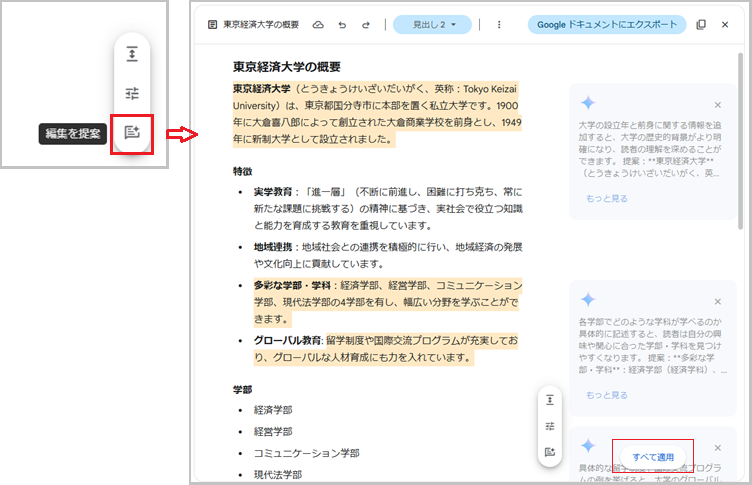Click the 現代法学部 list item
Image resolution: width=752 pixels, height=485 pixels.
(278, 475)
